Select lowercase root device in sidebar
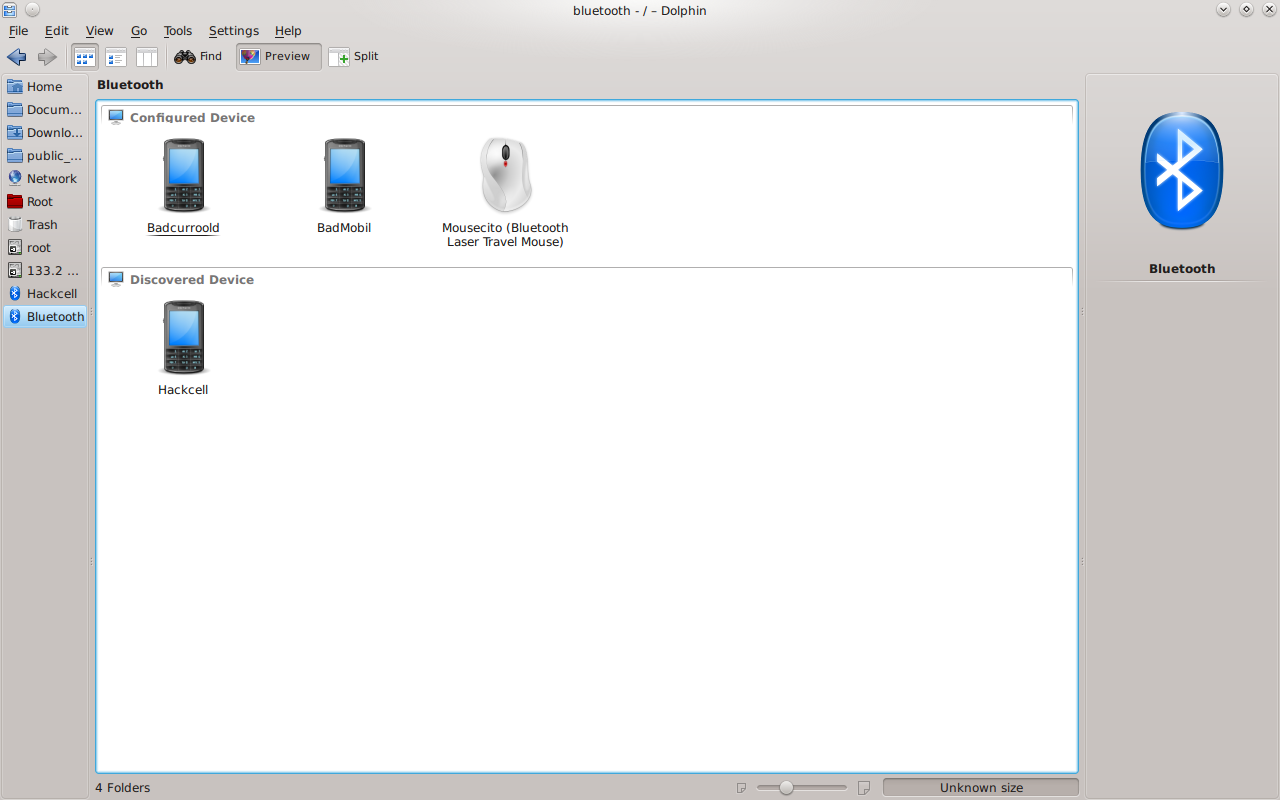Viewport: 1280px width, 800px height. tap(45, 248)
